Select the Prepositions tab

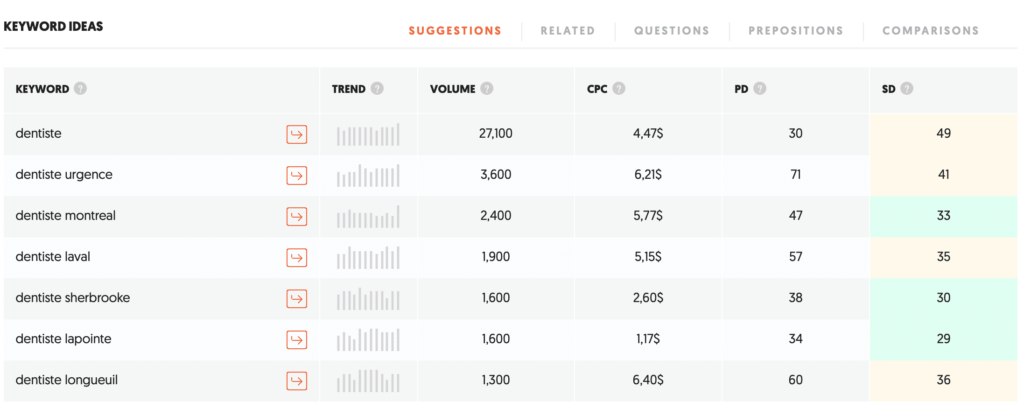795,31
